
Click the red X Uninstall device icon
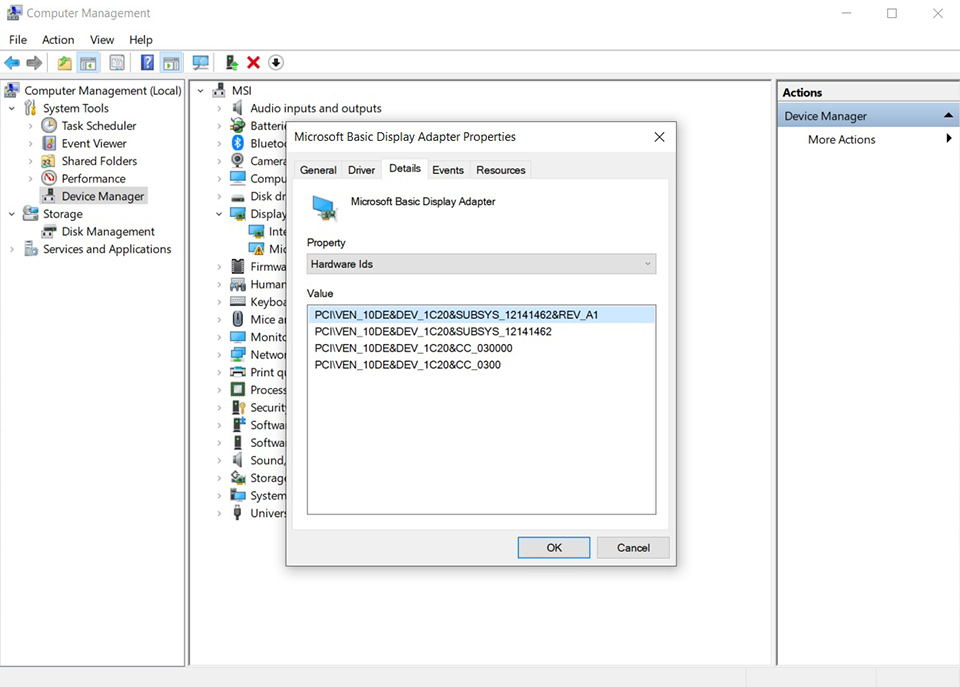tap(253, 62)
